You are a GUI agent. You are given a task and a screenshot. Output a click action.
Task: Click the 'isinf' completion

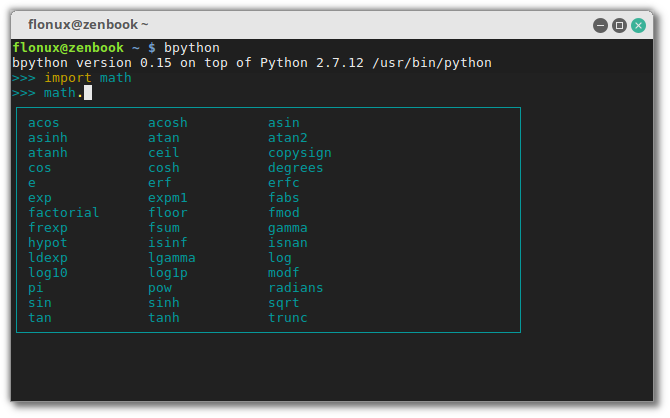168,242
